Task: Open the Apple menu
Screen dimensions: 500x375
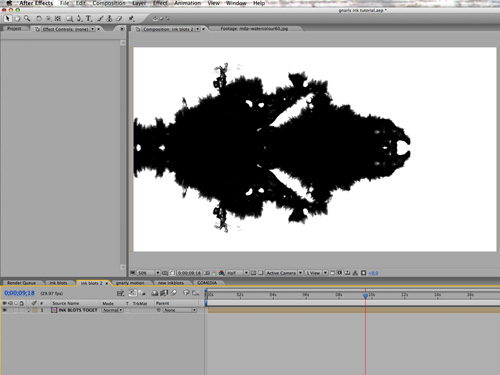Action: click(x=9, y=3)
